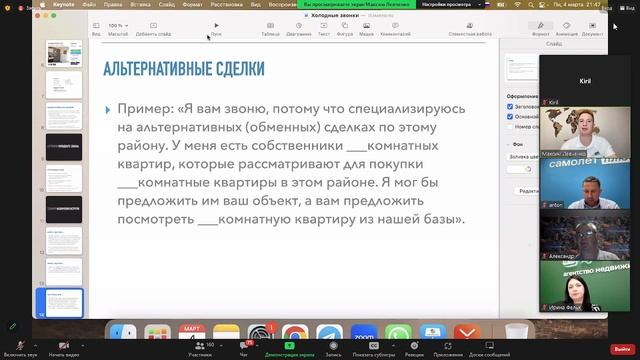Enable the Номер слайда checkbox
640x360 pixels.
point(510,127)
